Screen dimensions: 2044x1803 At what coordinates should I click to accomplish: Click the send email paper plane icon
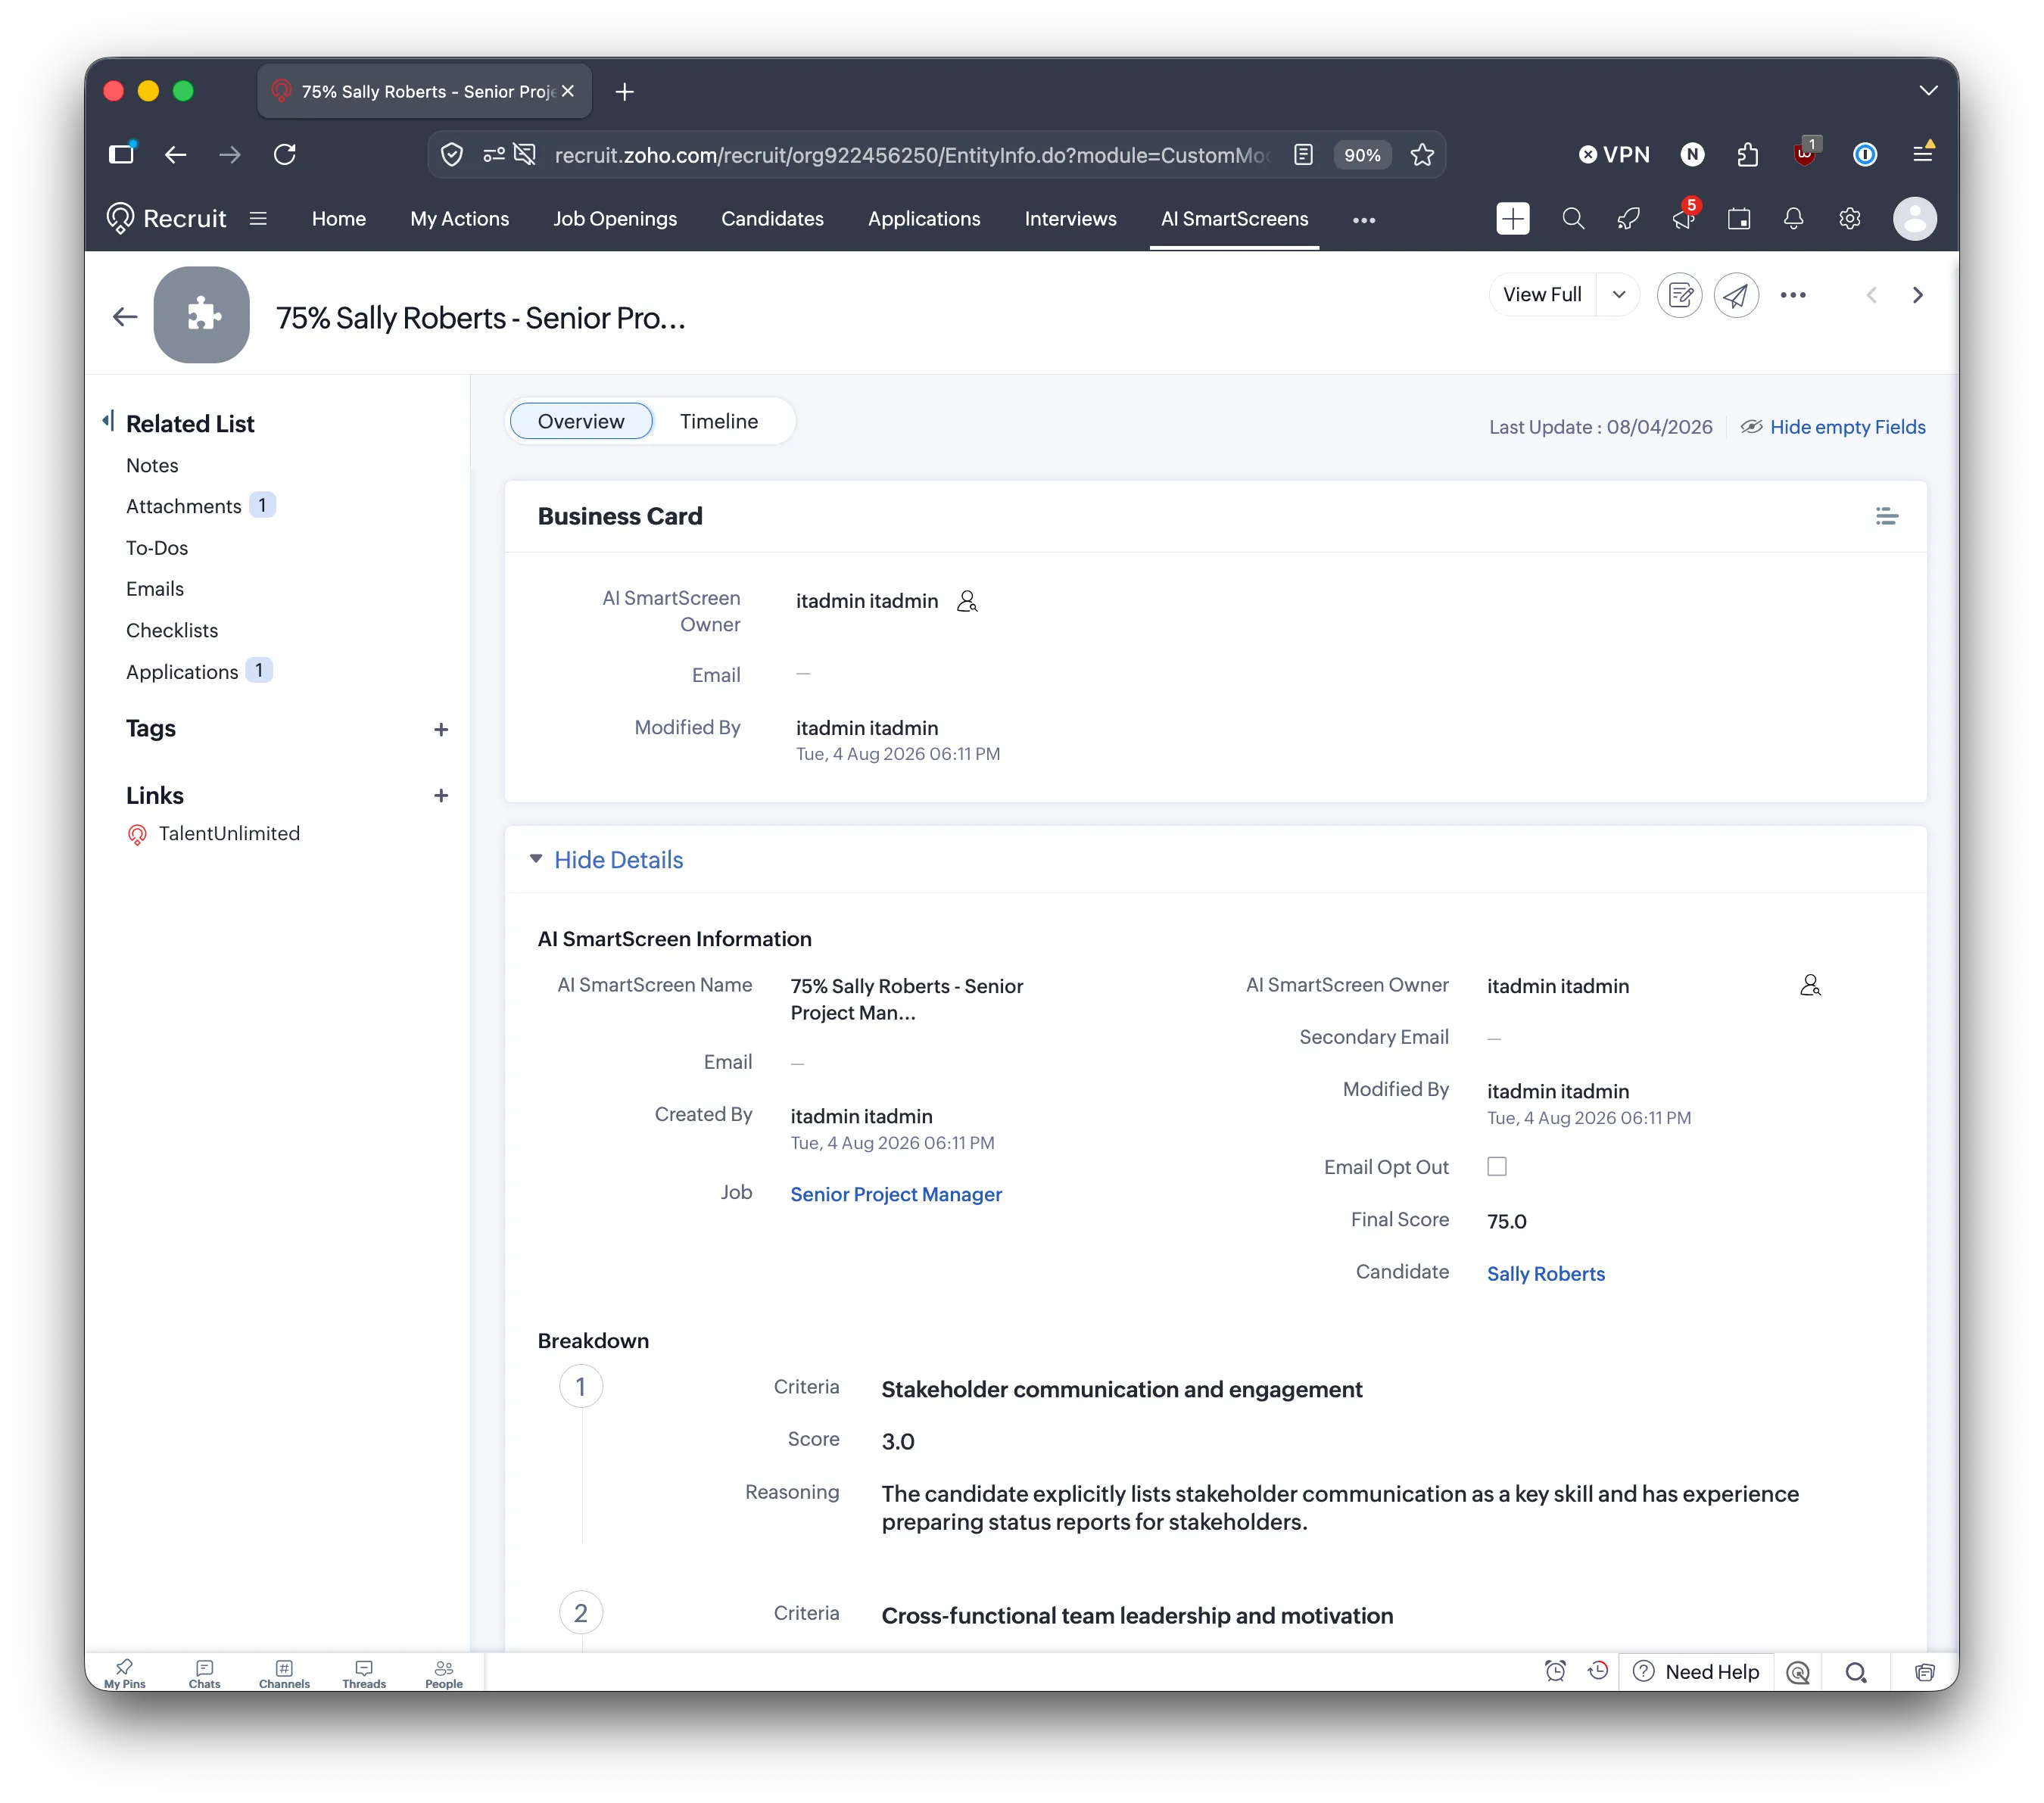pos(1736,295)
